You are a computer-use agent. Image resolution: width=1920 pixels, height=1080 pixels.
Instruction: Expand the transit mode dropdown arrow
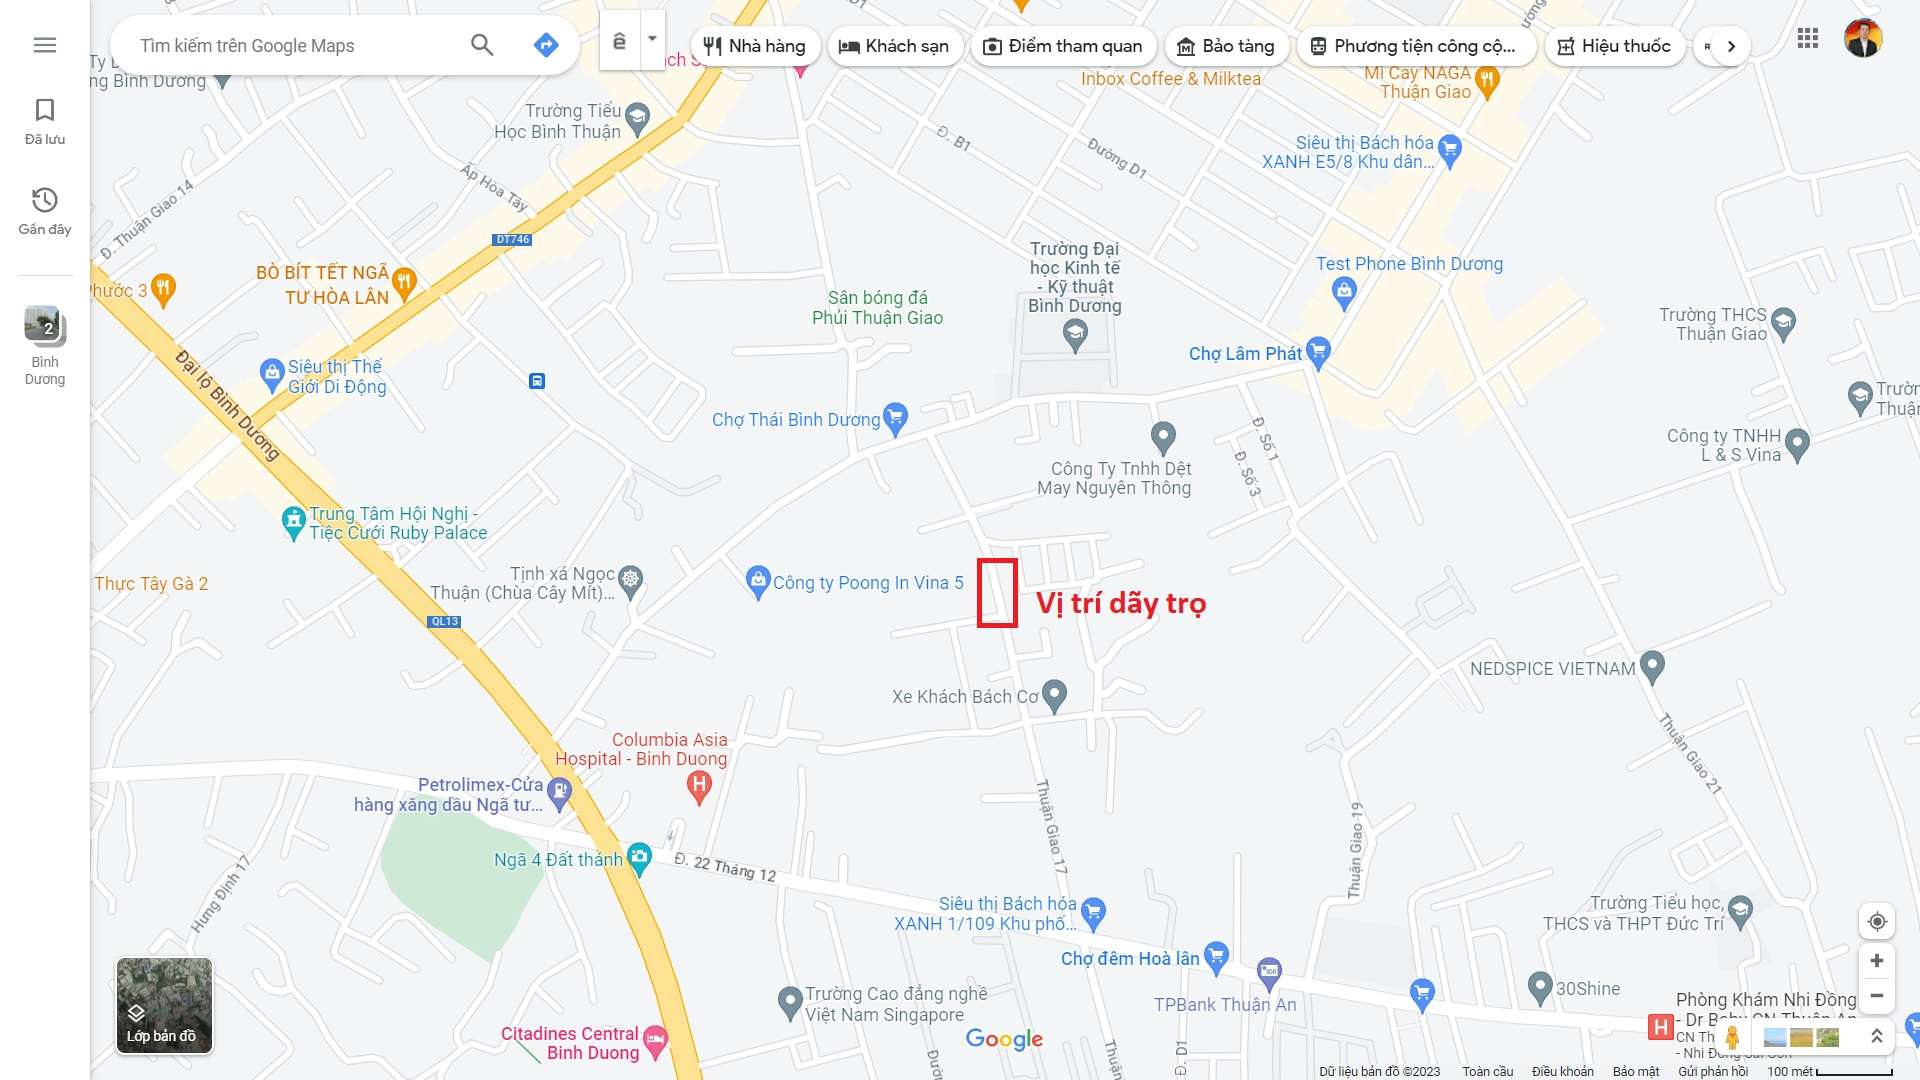(652, 40)
